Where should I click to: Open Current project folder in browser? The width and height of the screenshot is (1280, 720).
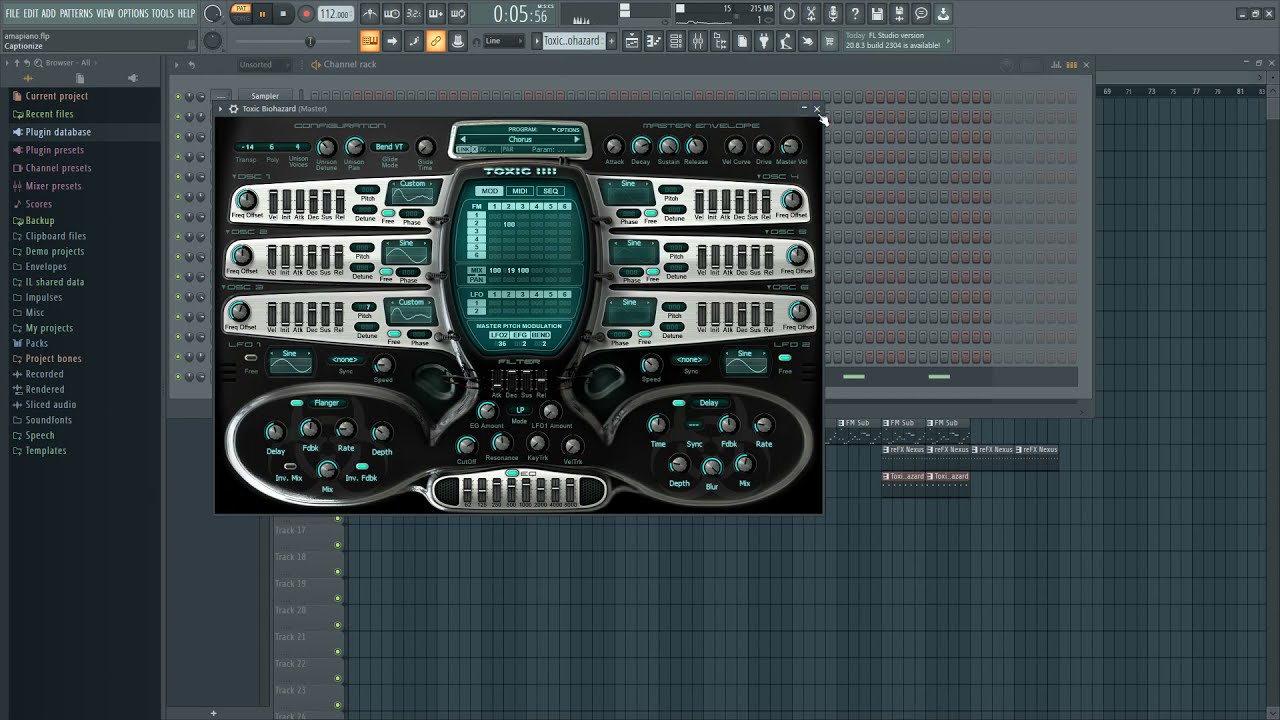pyautogui.click(x=57, y=96)
